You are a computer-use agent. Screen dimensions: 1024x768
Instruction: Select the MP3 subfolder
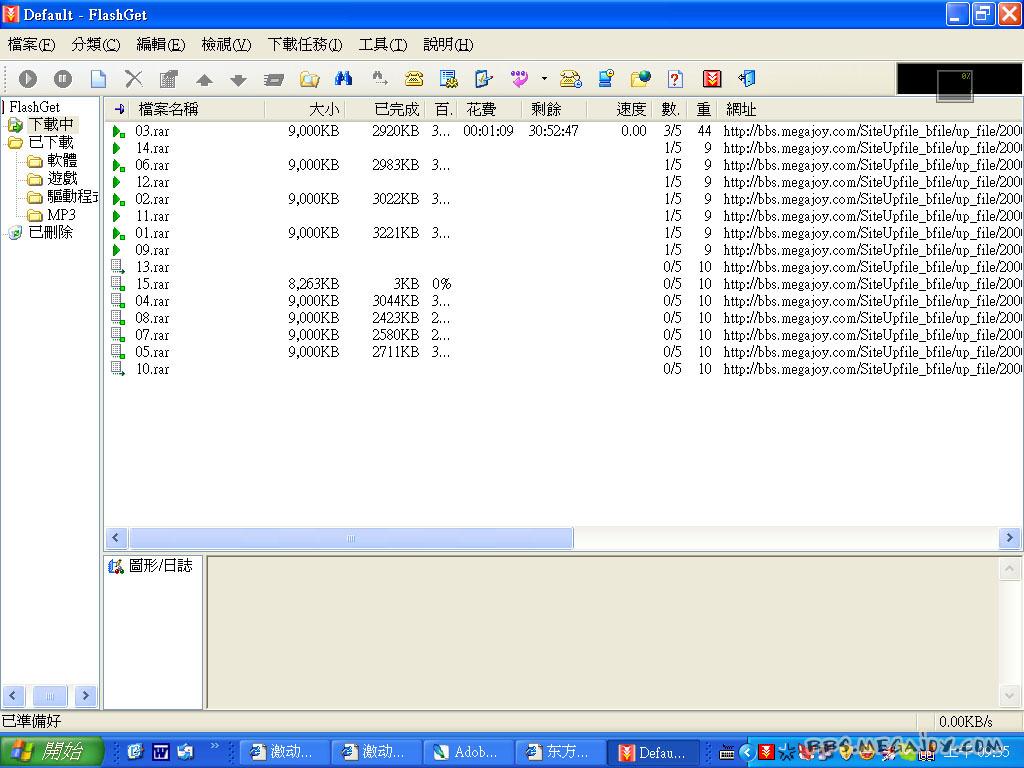coord(61,215)
